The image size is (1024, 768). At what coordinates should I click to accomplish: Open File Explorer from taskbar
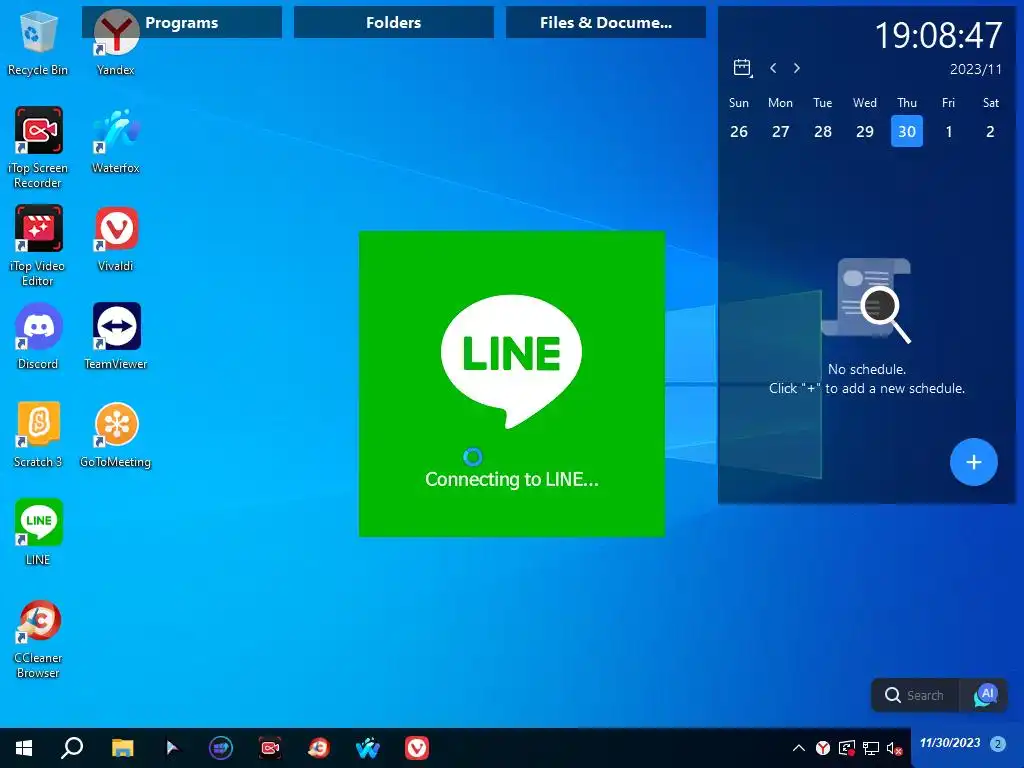(x=122, y=748)
